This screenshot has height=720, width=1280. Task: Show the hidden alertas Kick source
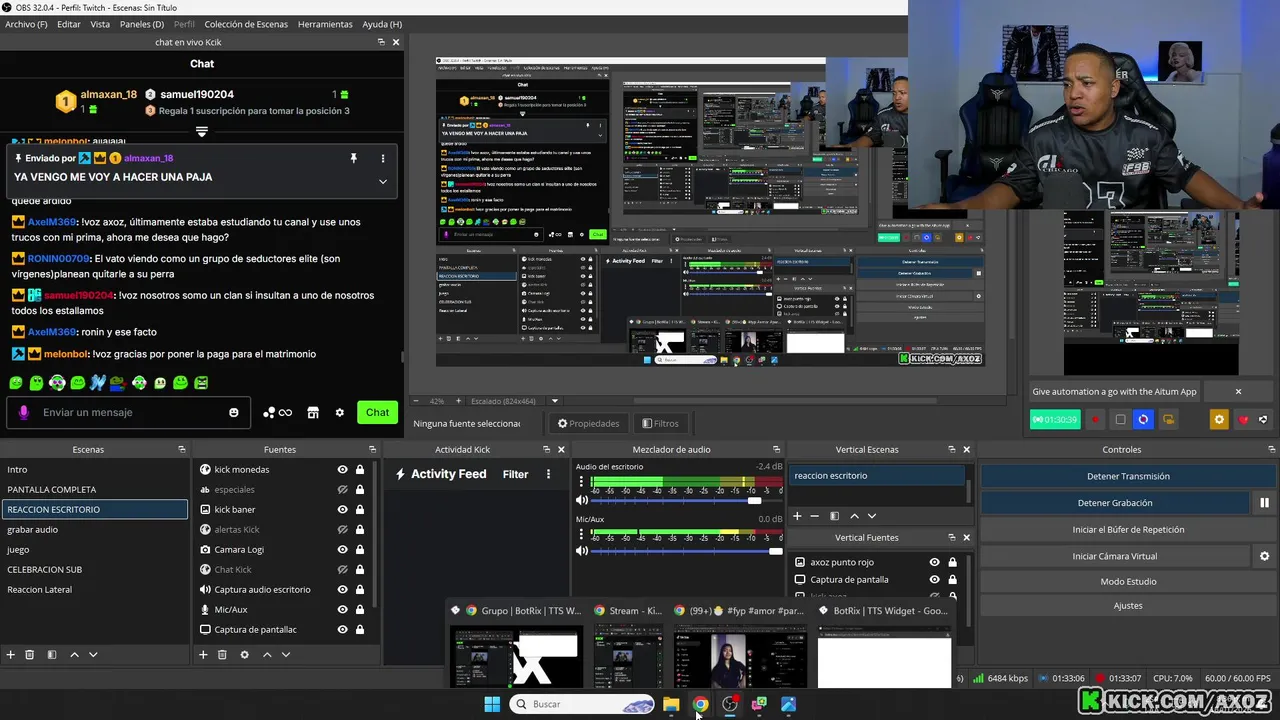click(x=342, y=530)
